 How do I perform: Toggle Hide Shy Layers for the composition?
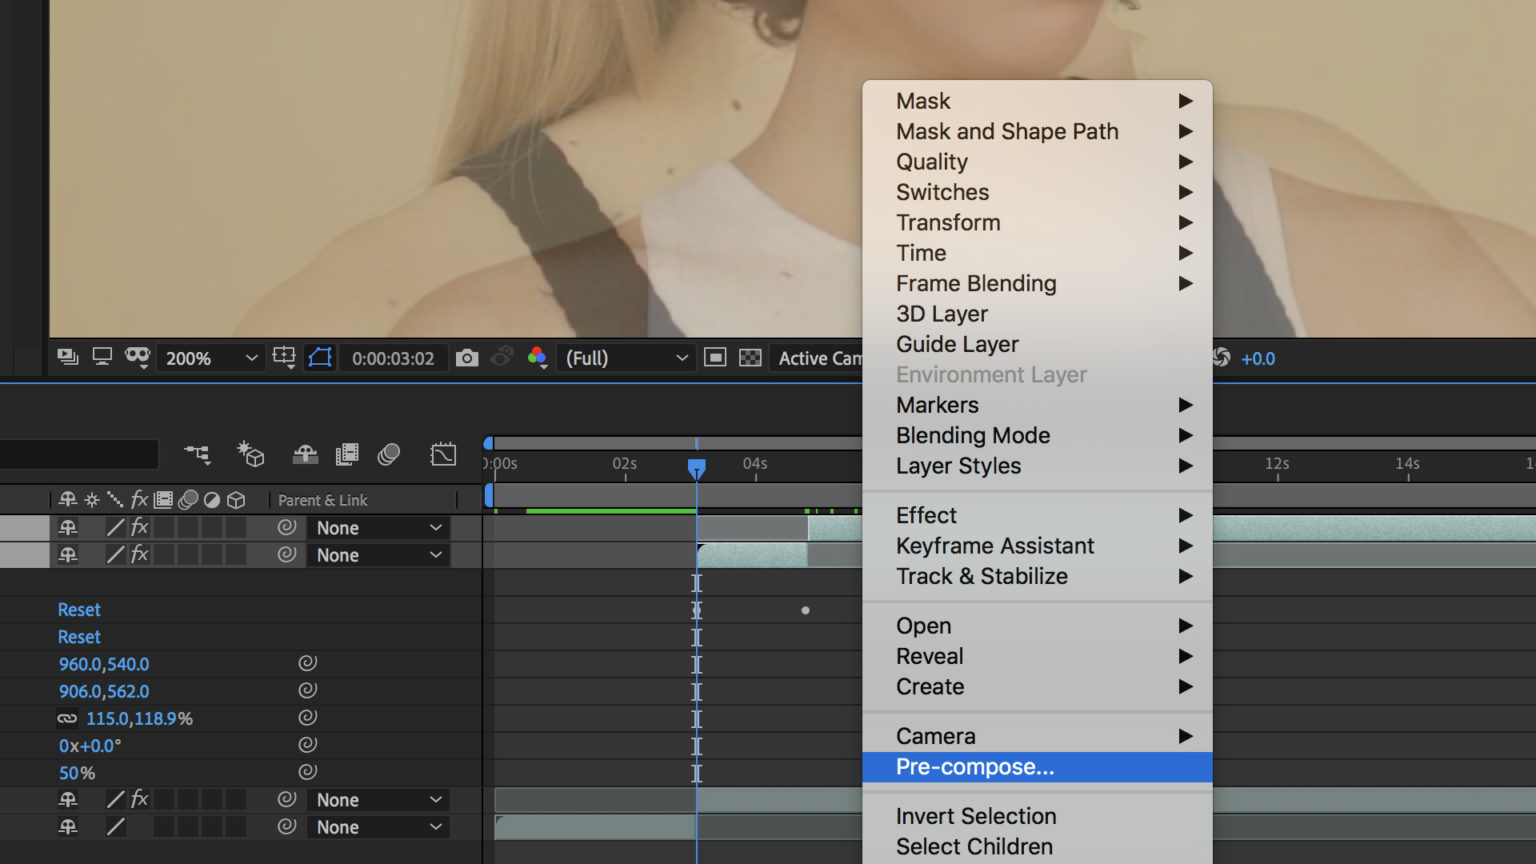coord(305,455)
